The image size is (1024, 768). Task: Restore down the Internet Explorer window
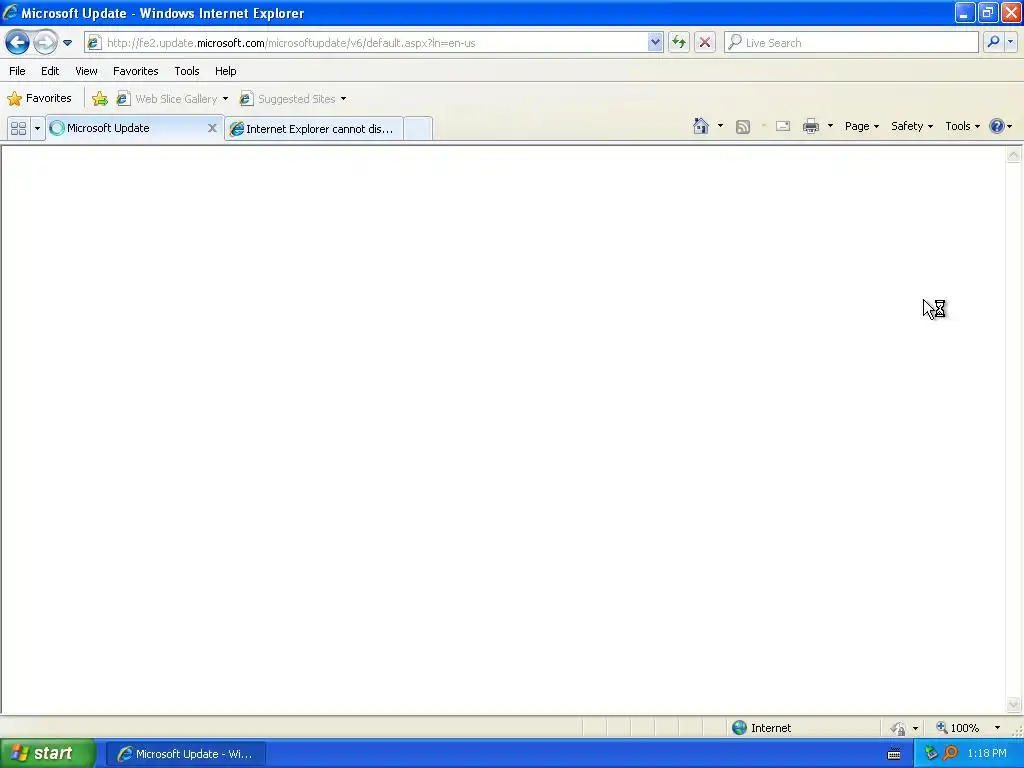point(988,12)
